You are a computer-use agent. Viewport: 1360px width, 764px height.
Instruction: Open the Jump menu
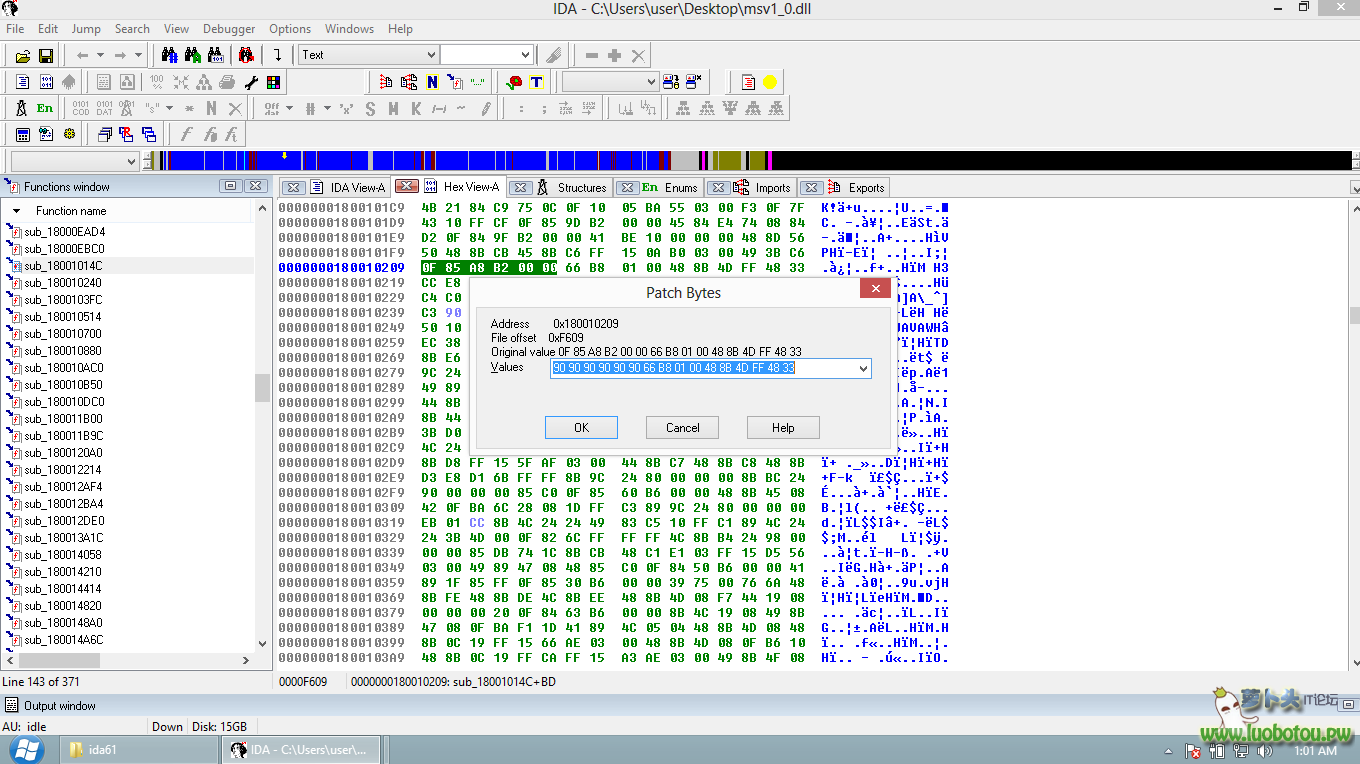[x=86, y=29]
